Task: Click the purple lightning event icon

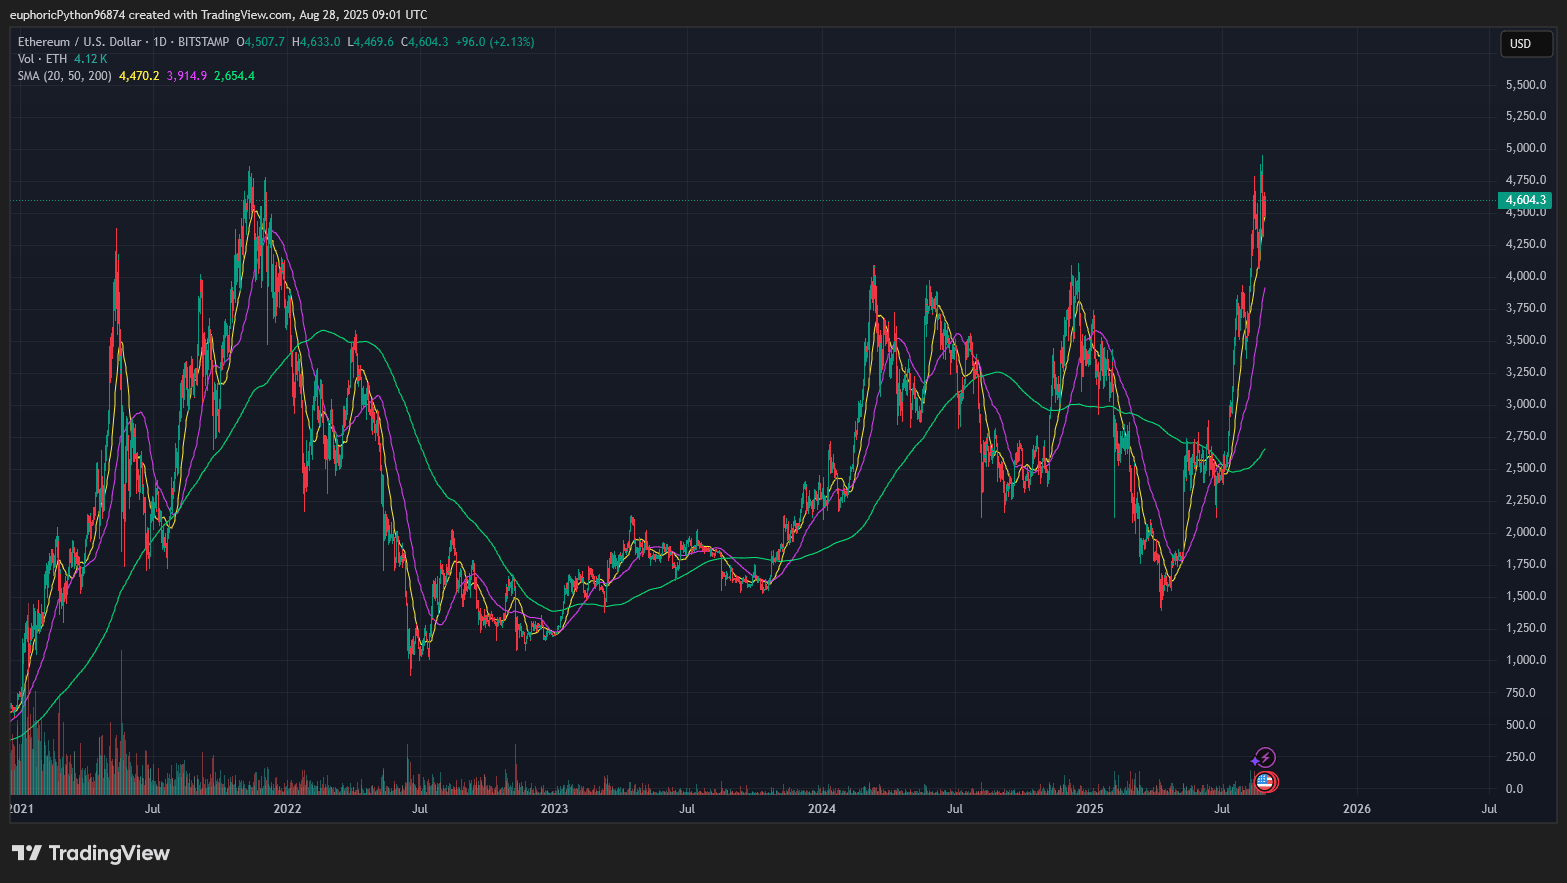Action: [1265, 758]
